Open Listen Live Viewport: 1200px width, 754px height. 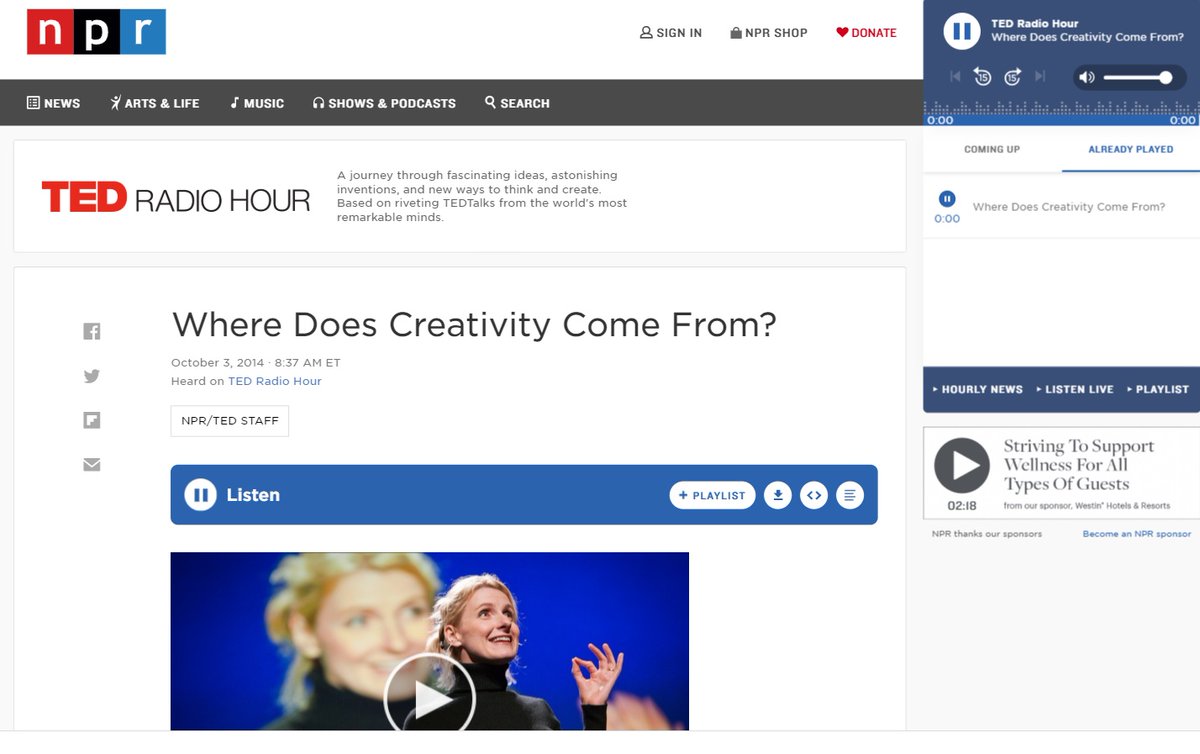(1075, 389)
